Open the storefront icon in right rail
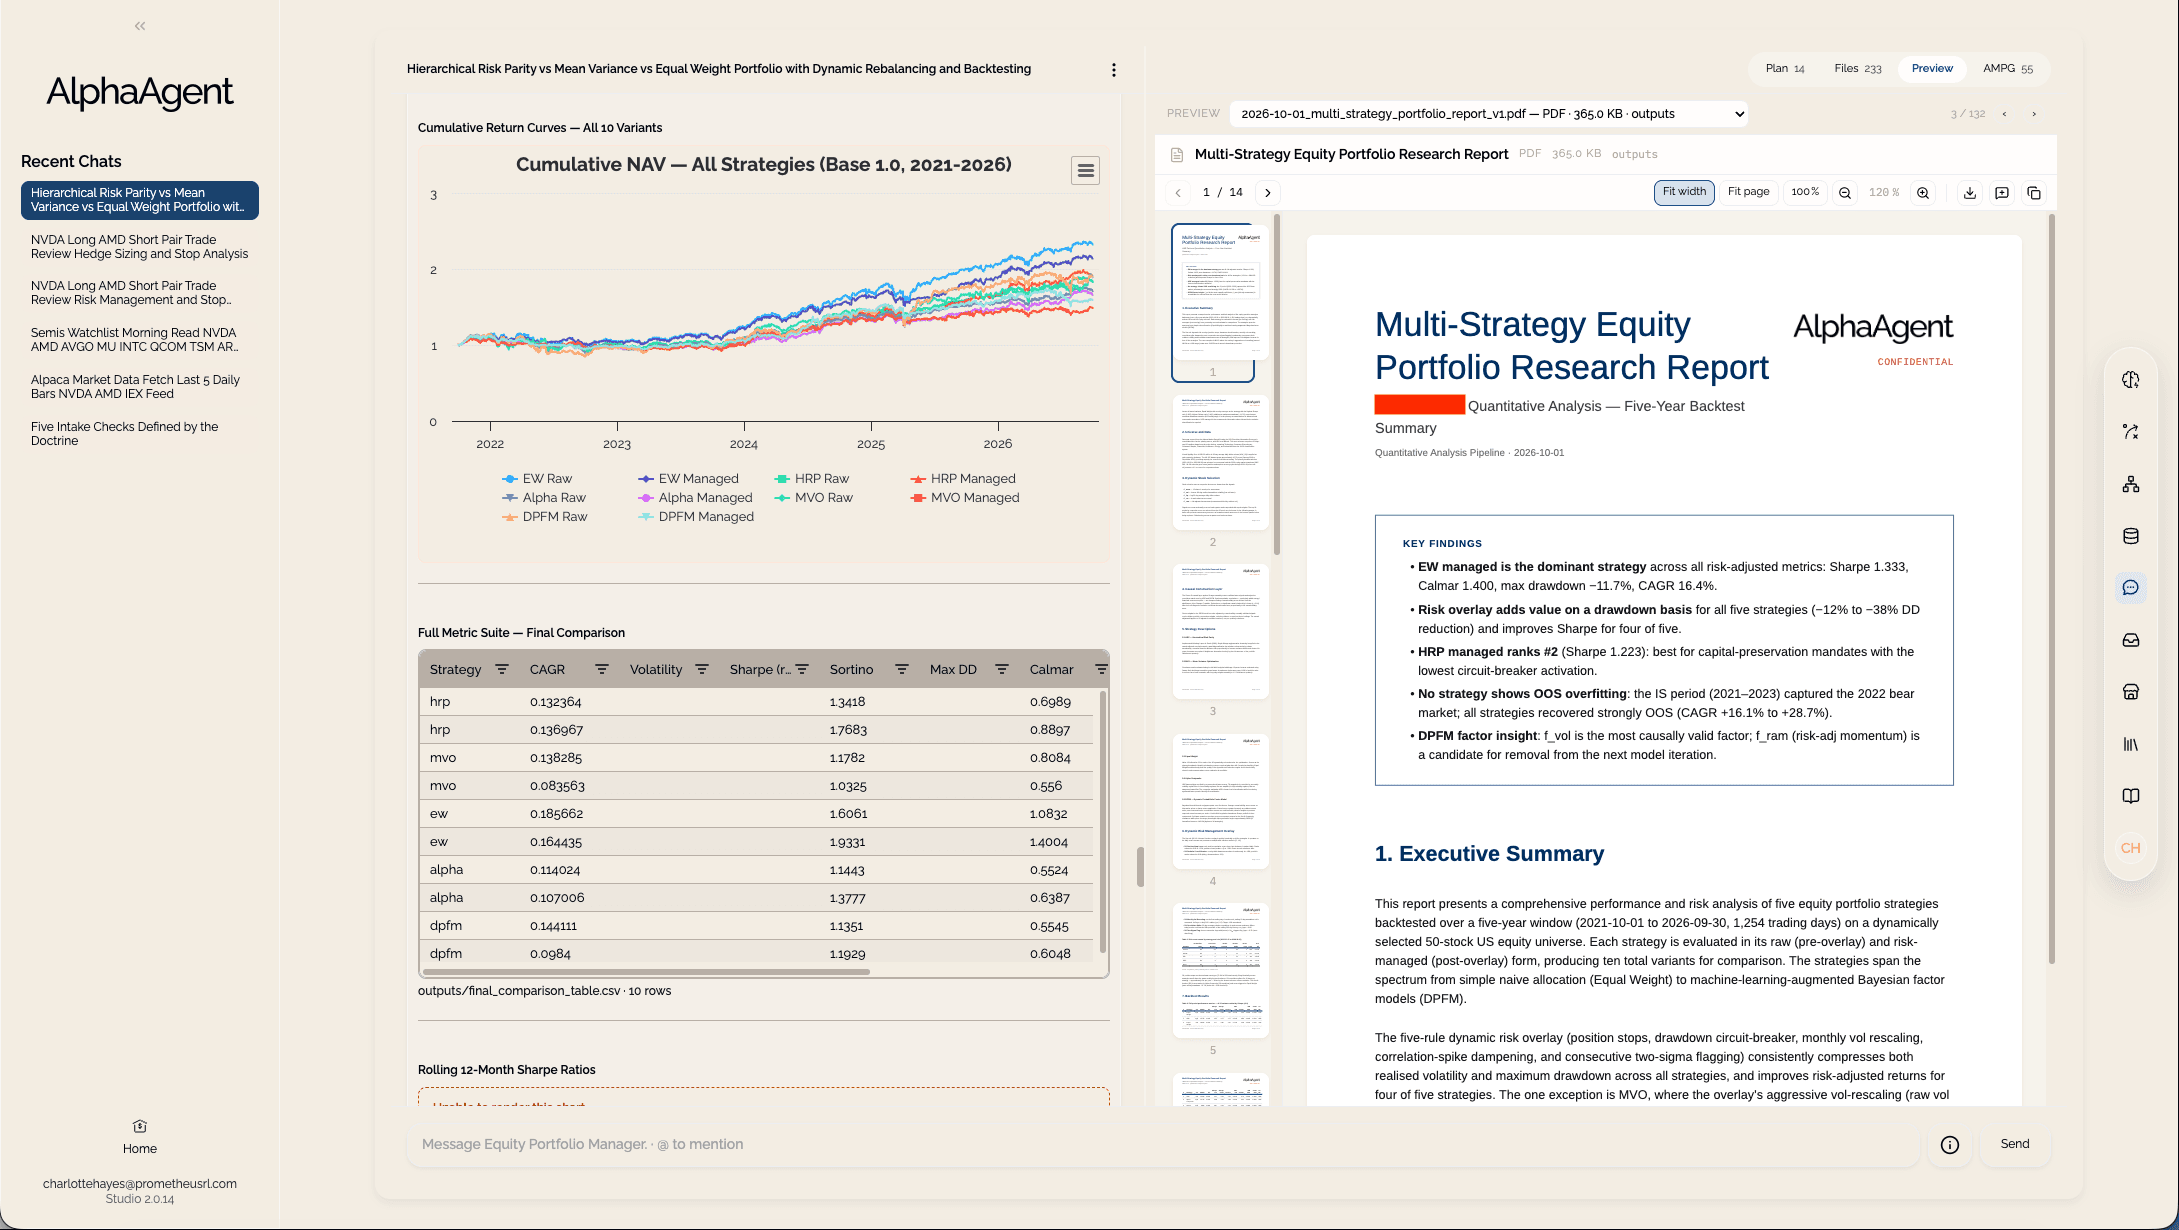Viewport: 2179px width, 1230px height. pos(2130,692)
